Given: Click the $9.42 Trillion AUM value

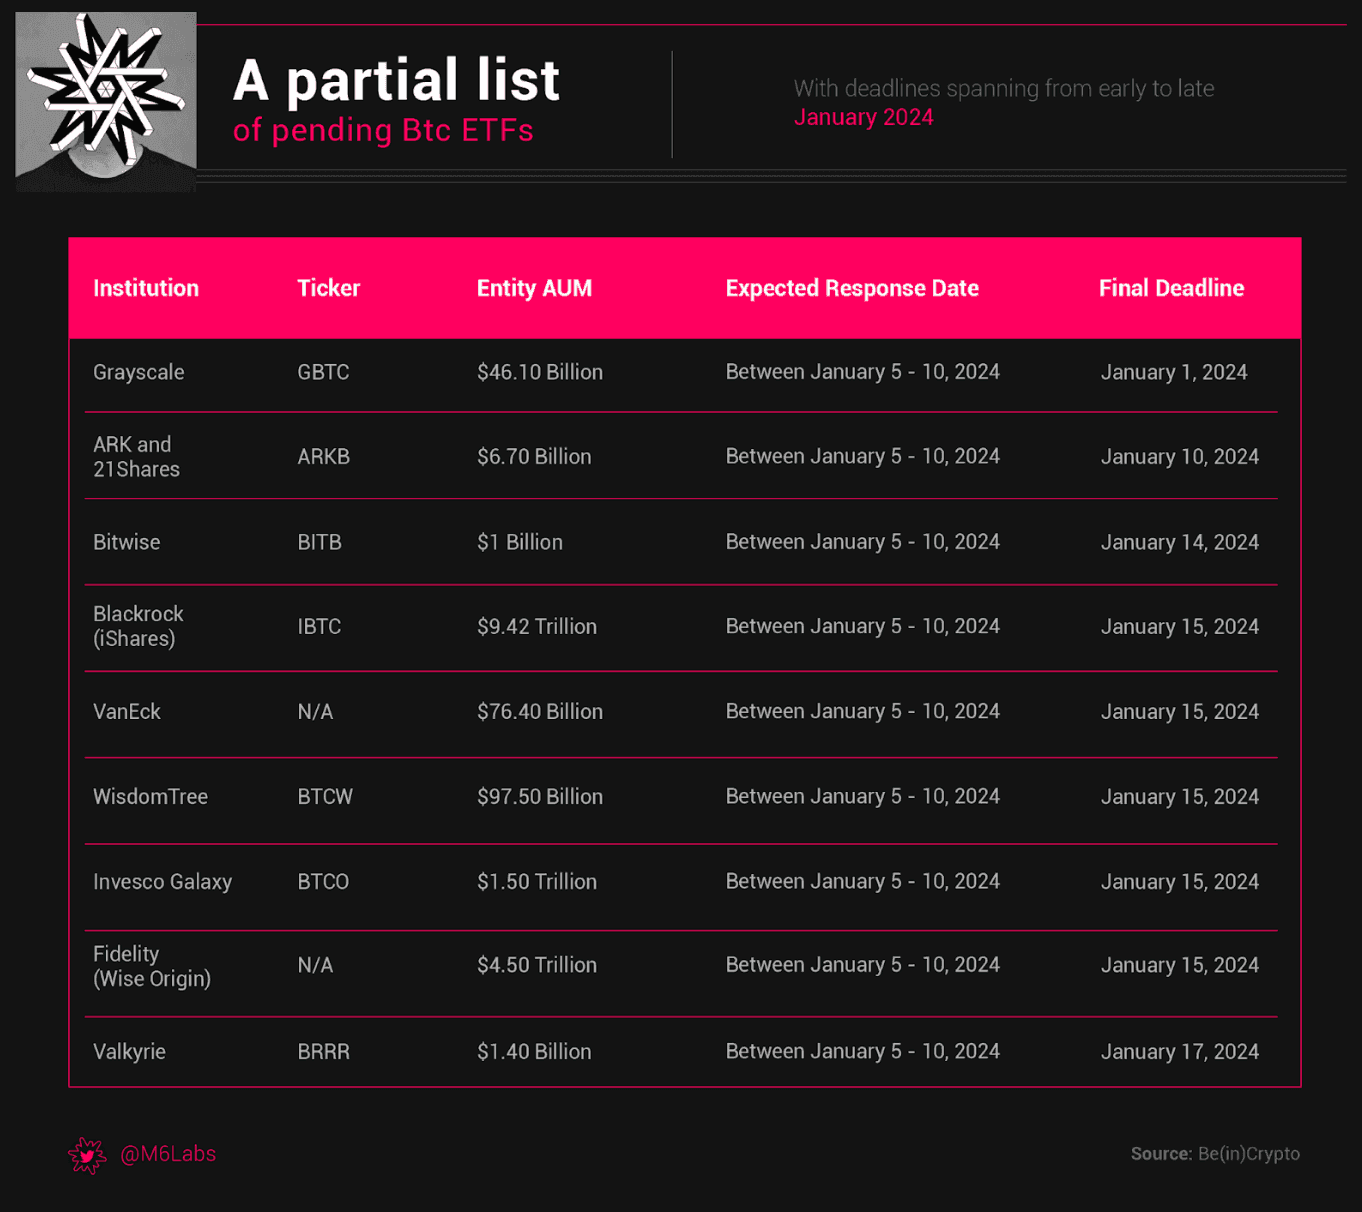Looking at the screenshot, I should 537,627.
